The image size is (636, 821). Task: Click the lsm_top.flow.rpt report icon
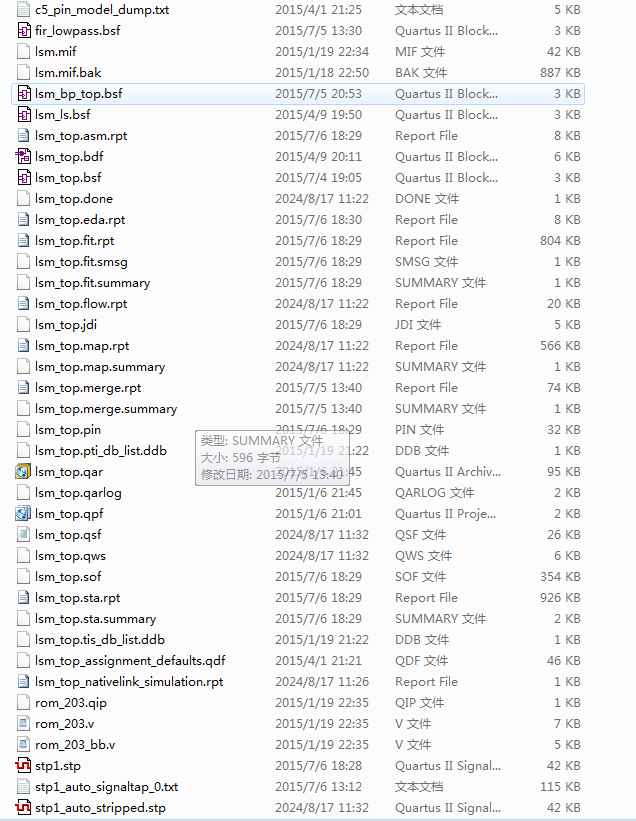click(x=24, y=304)
